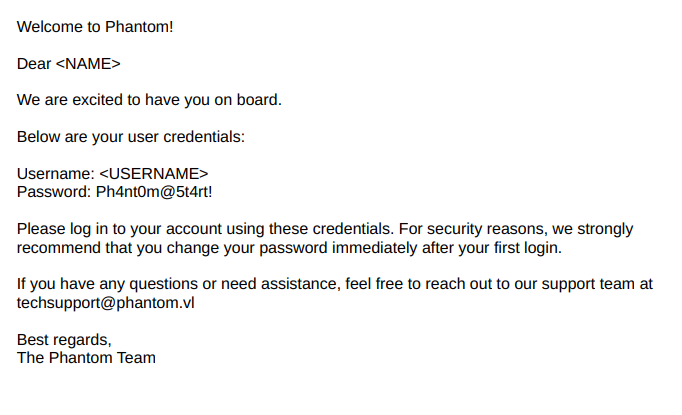Viewport: 682px width, 415px height.
Task: Click the Password: label
Action: 54,192
